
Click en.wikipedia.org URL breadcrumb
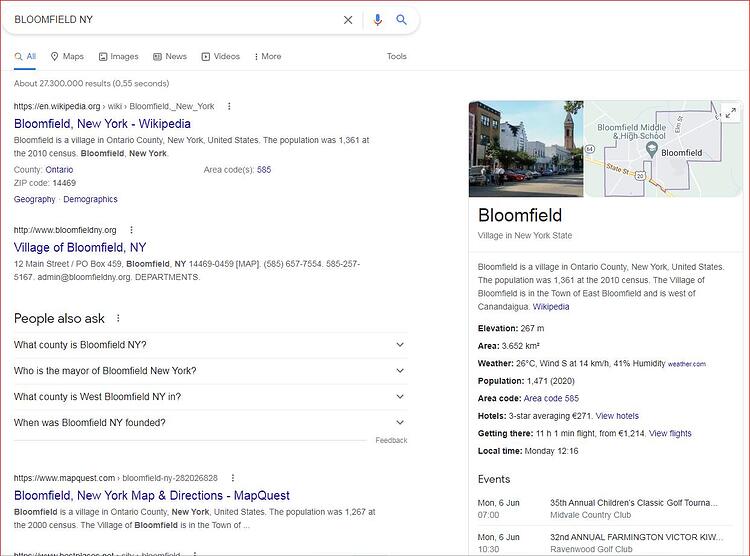click(x=114, y=106)
